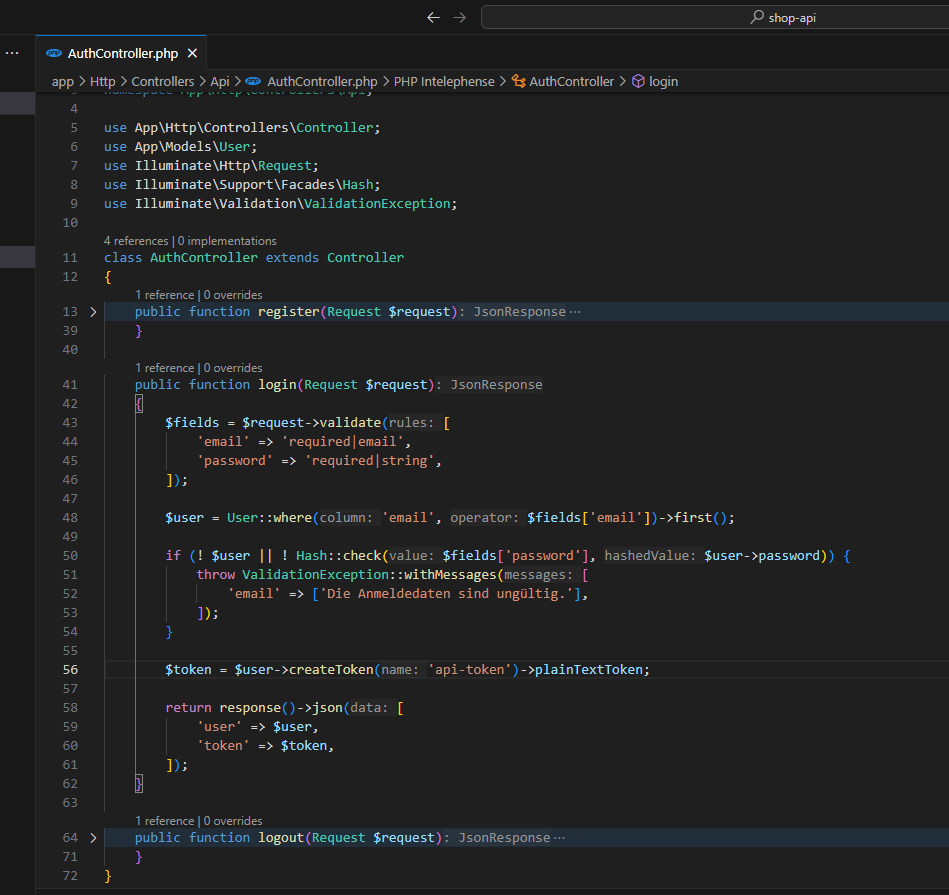Screen dimensions: 949x895
Task: Click '1 reference' code lens above login function
Action: [x=165, y=368]
